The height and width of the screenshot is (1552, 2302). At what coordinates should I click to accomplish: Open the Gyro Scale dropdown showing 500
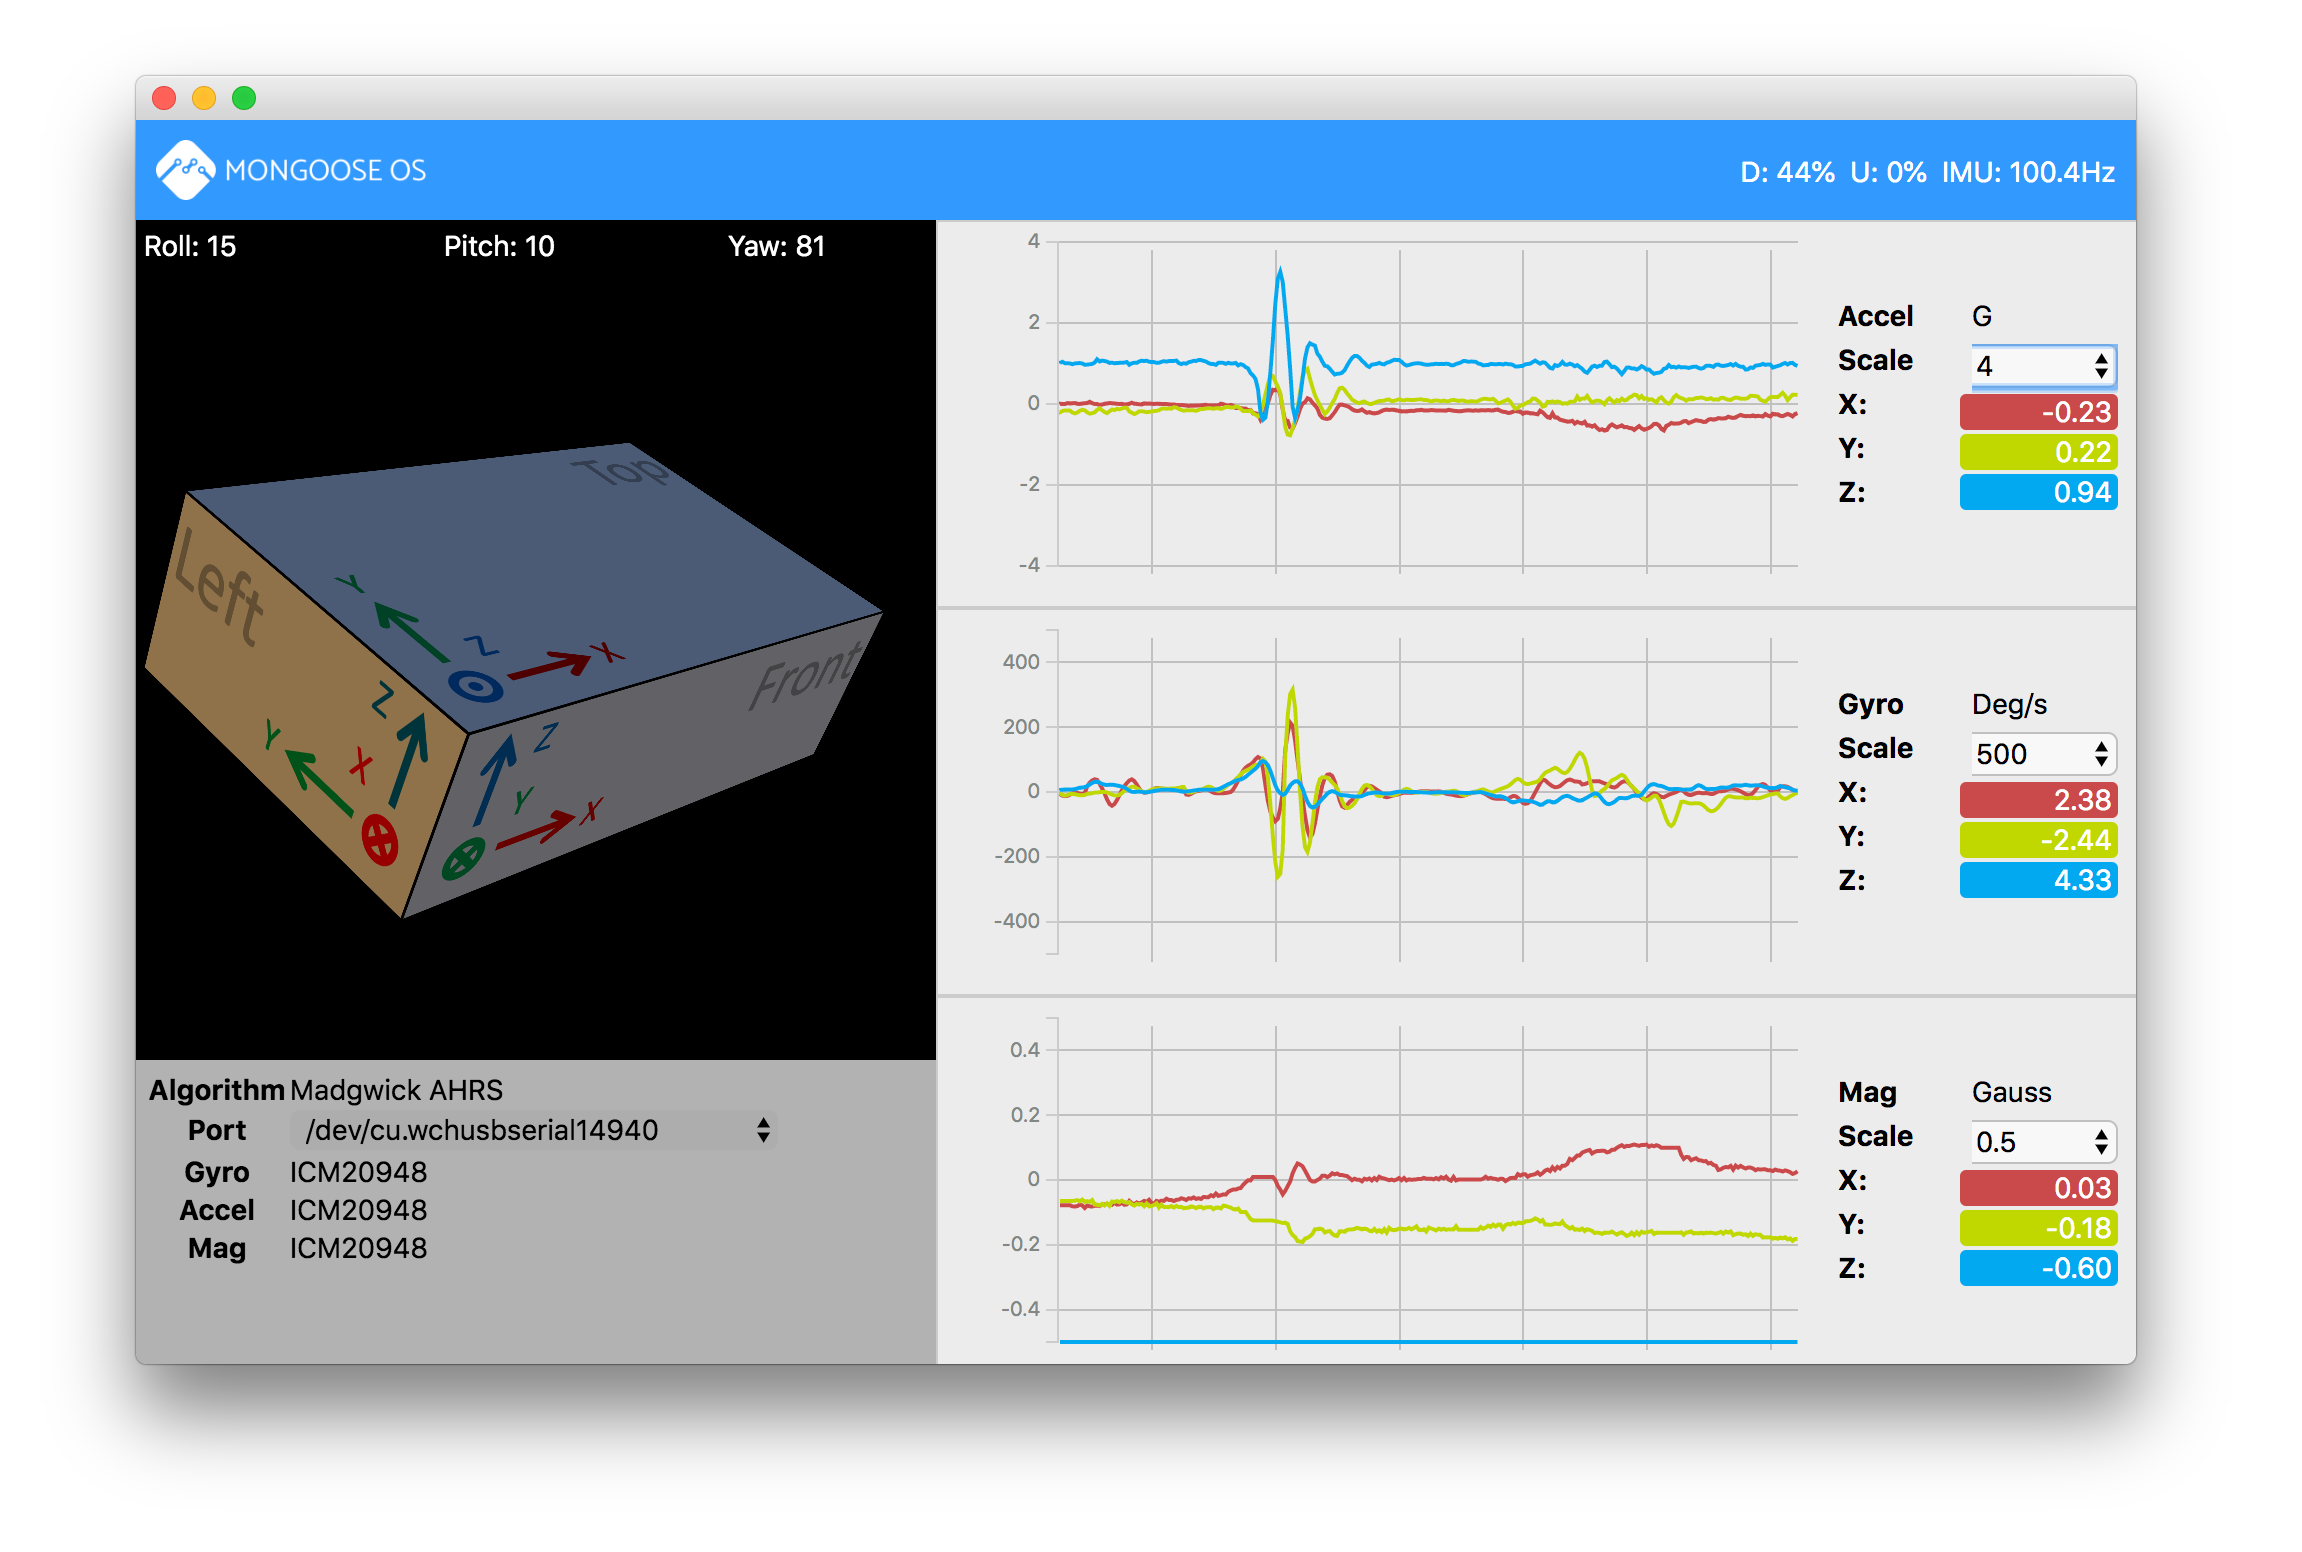click(x=2042, y=754)
